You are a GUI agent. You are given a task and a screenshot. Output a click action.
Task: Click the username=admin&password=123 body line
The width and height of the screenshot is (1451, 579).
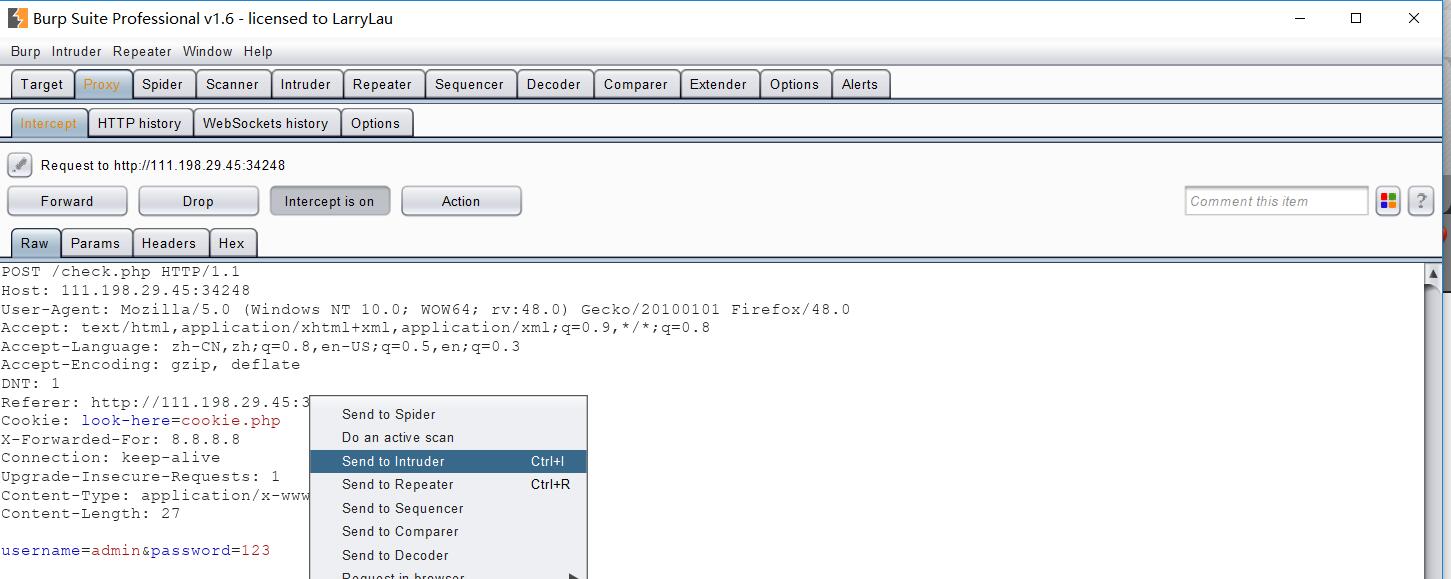coord(136,551)
